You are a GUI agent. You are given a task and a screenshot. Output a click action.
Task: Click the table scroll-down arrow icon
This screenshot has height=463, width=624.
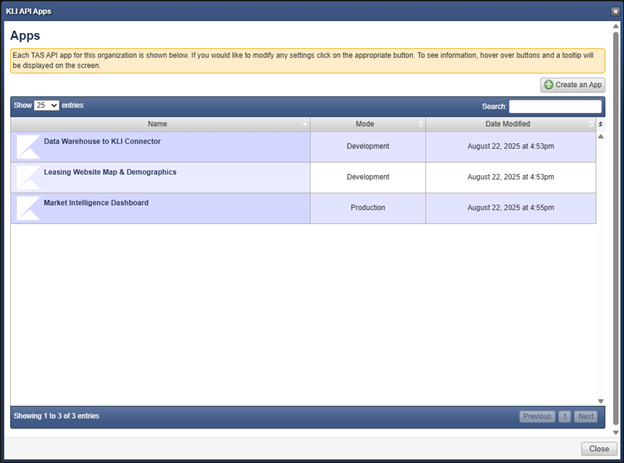(x=600, y=400)
